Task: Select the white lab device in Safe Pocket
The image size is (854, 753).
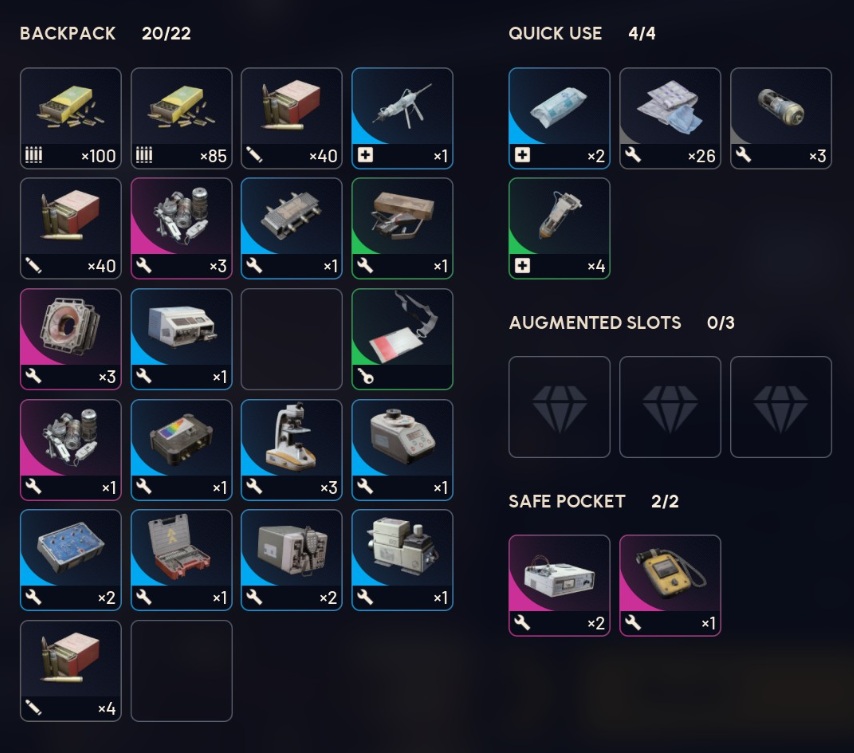Action: click(559, 585)
